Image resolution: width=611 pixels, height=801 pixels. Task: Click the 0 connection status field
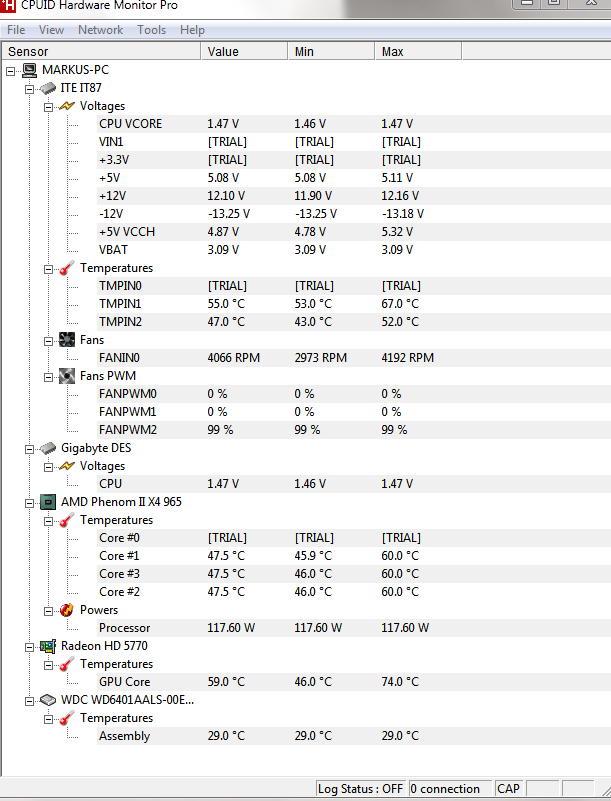[x=451, y=789]
